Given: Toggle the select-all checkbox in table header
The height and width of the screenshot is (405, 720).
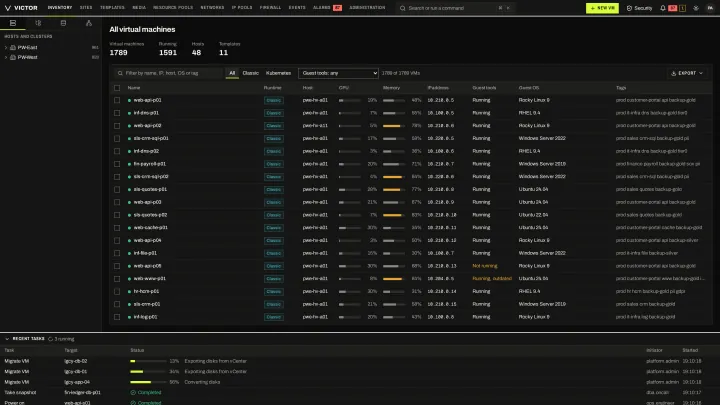Looking at the screenshot, I should click(117, 88).
